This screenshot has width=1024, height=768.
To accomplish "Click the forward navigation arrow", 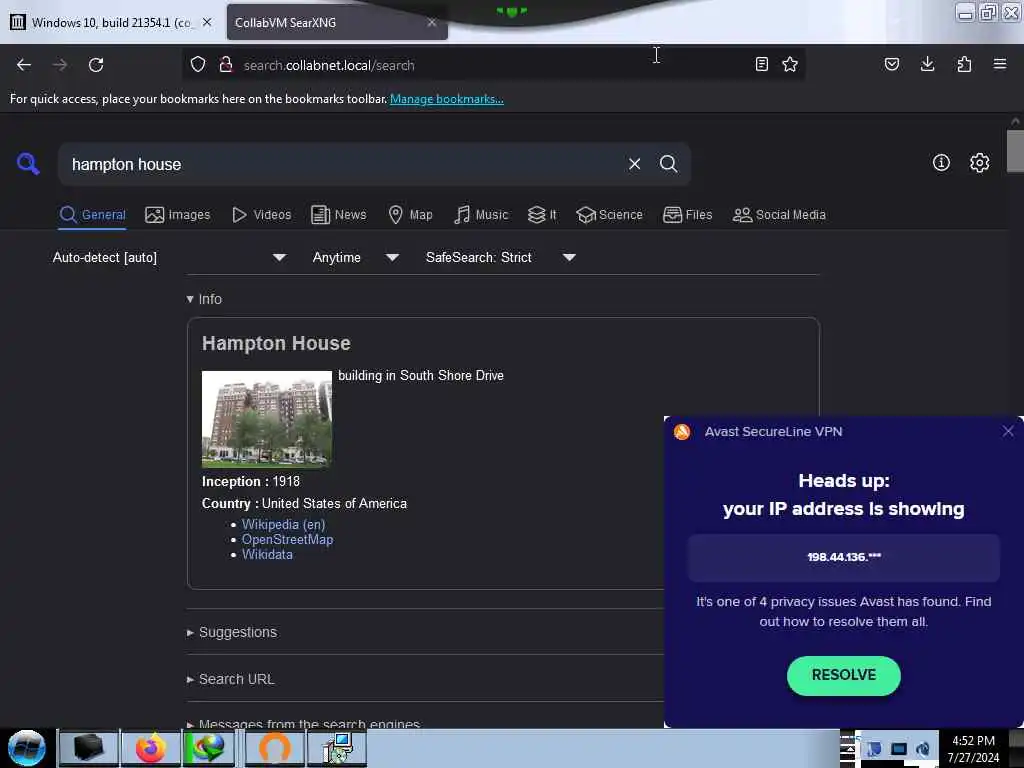I will [x=59, y=65].
